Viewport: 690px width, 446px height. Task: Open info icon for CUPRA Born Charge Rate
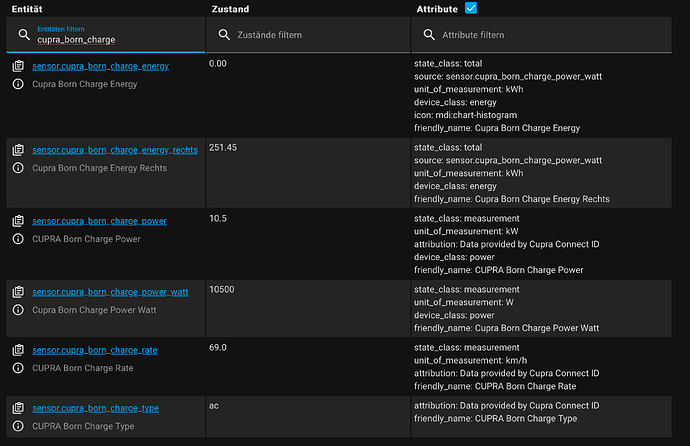18,368
